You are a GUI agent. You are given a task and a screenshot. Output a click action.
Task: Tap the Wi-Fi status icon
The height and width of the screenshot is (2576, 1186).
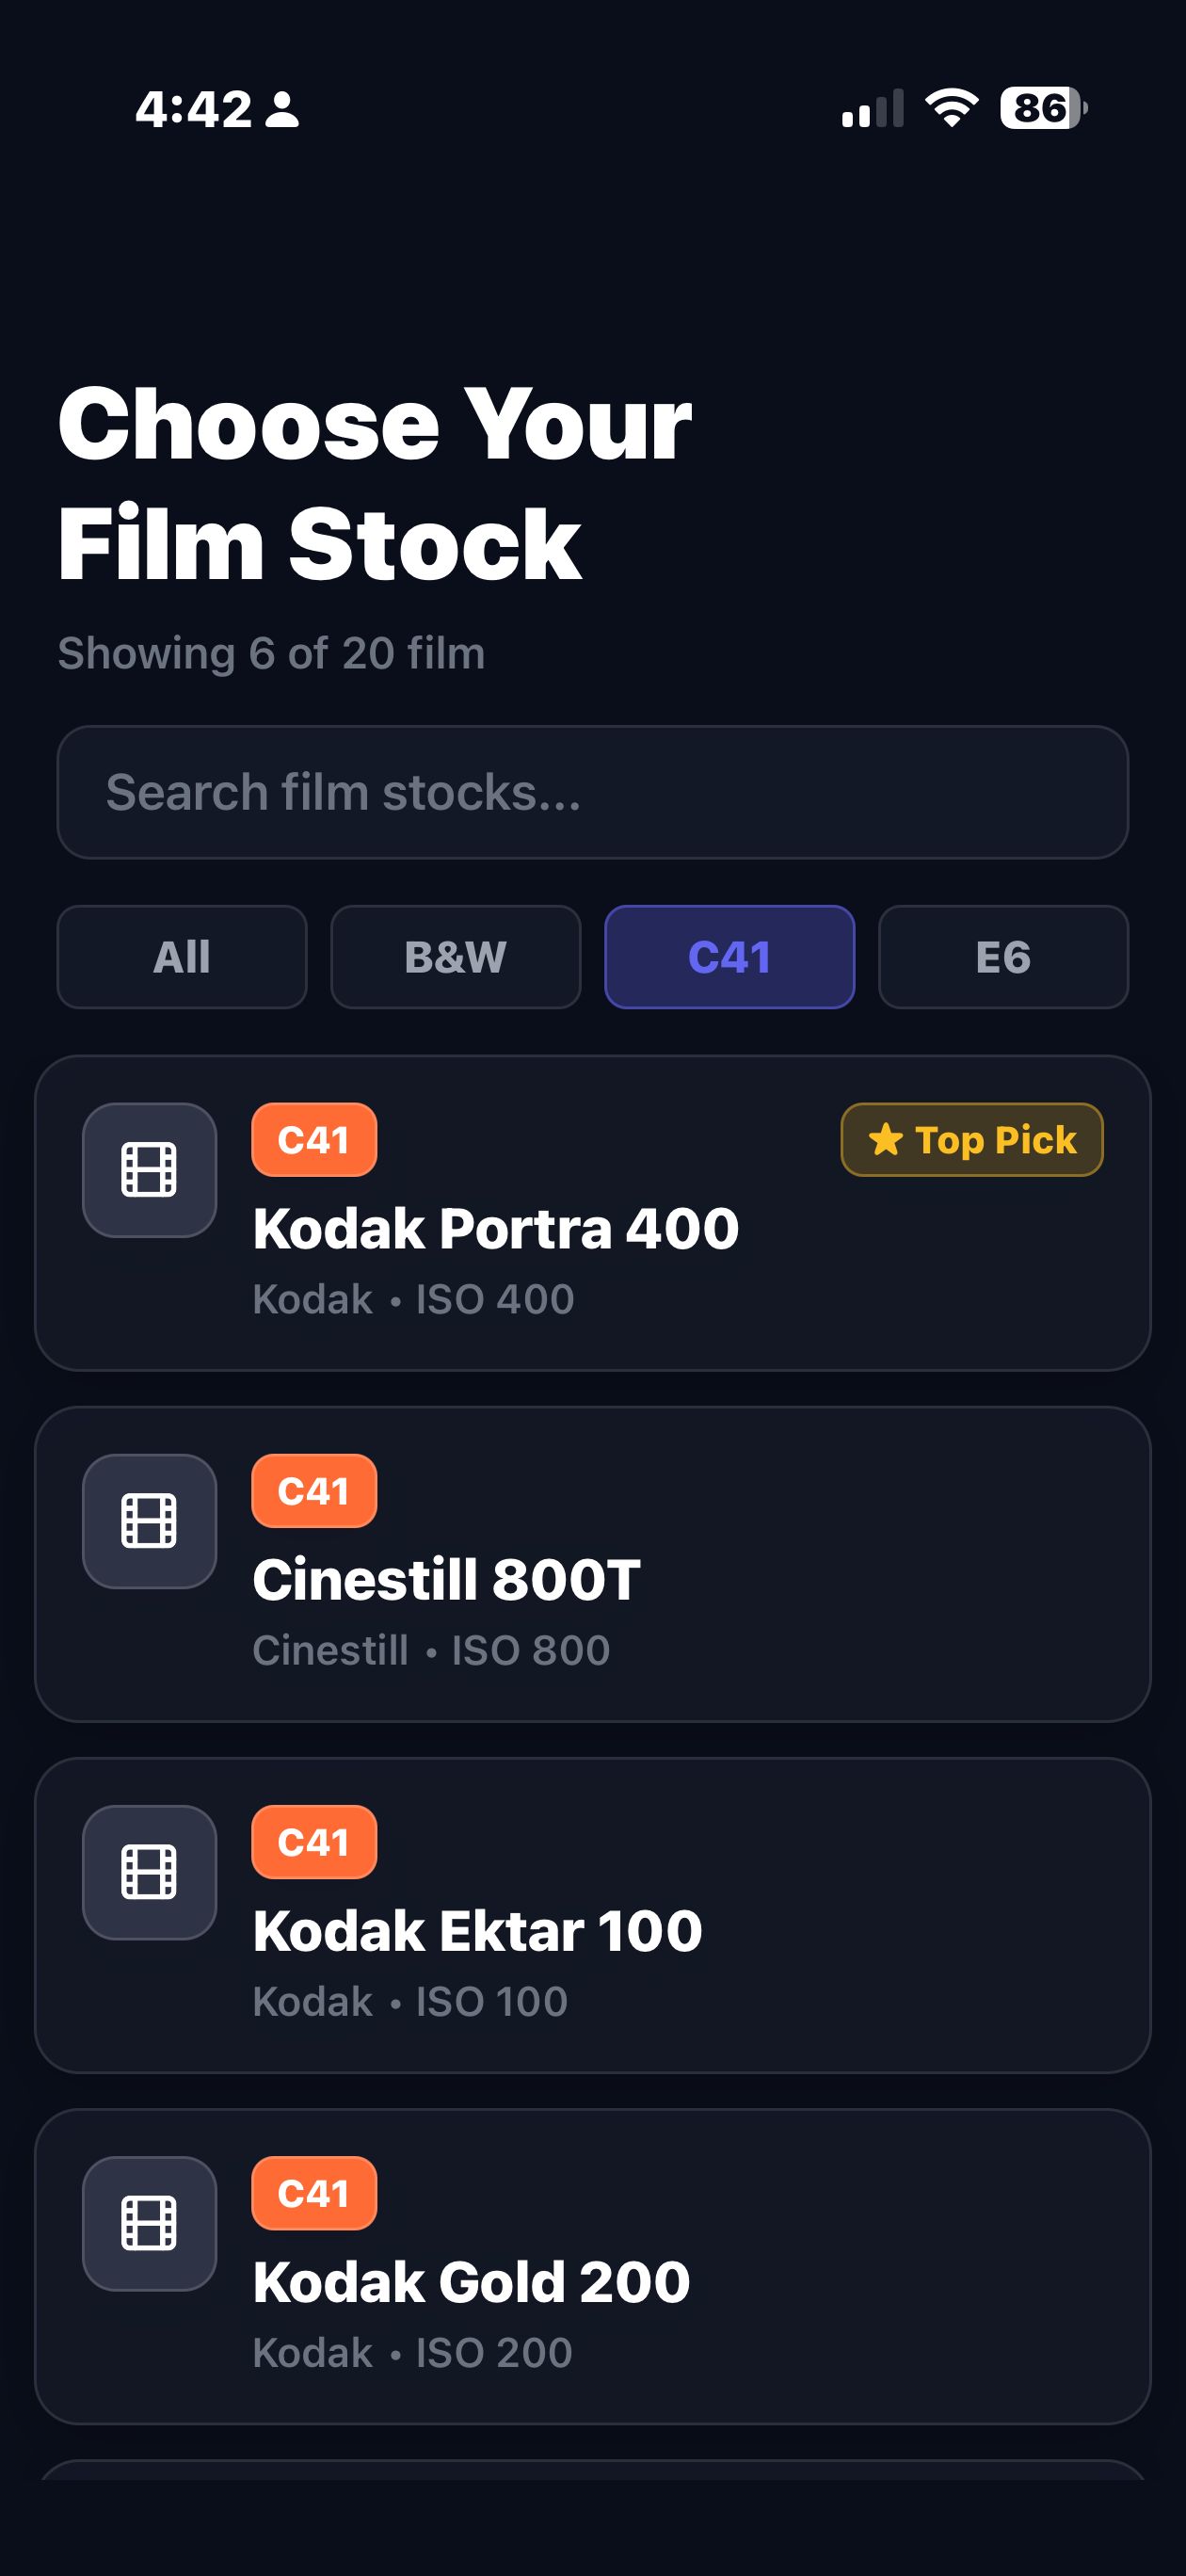click(x=951, y=107)
